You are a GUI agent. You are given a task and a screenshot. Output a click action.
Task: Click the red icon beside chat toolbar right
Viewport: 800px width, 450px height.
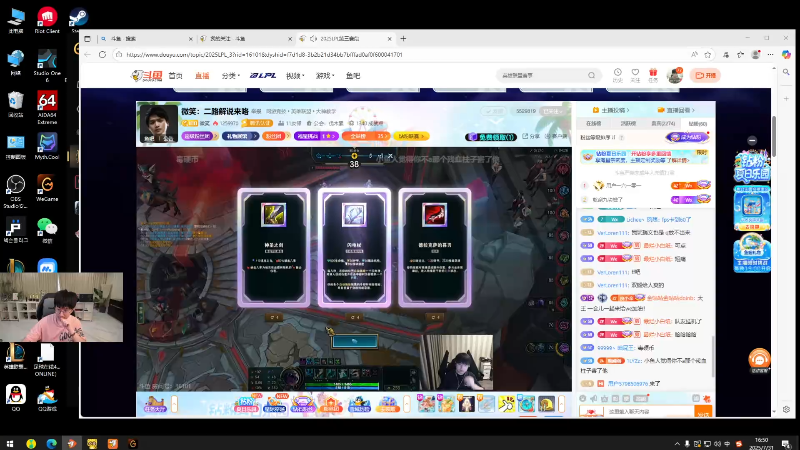[x=707, y=398]
